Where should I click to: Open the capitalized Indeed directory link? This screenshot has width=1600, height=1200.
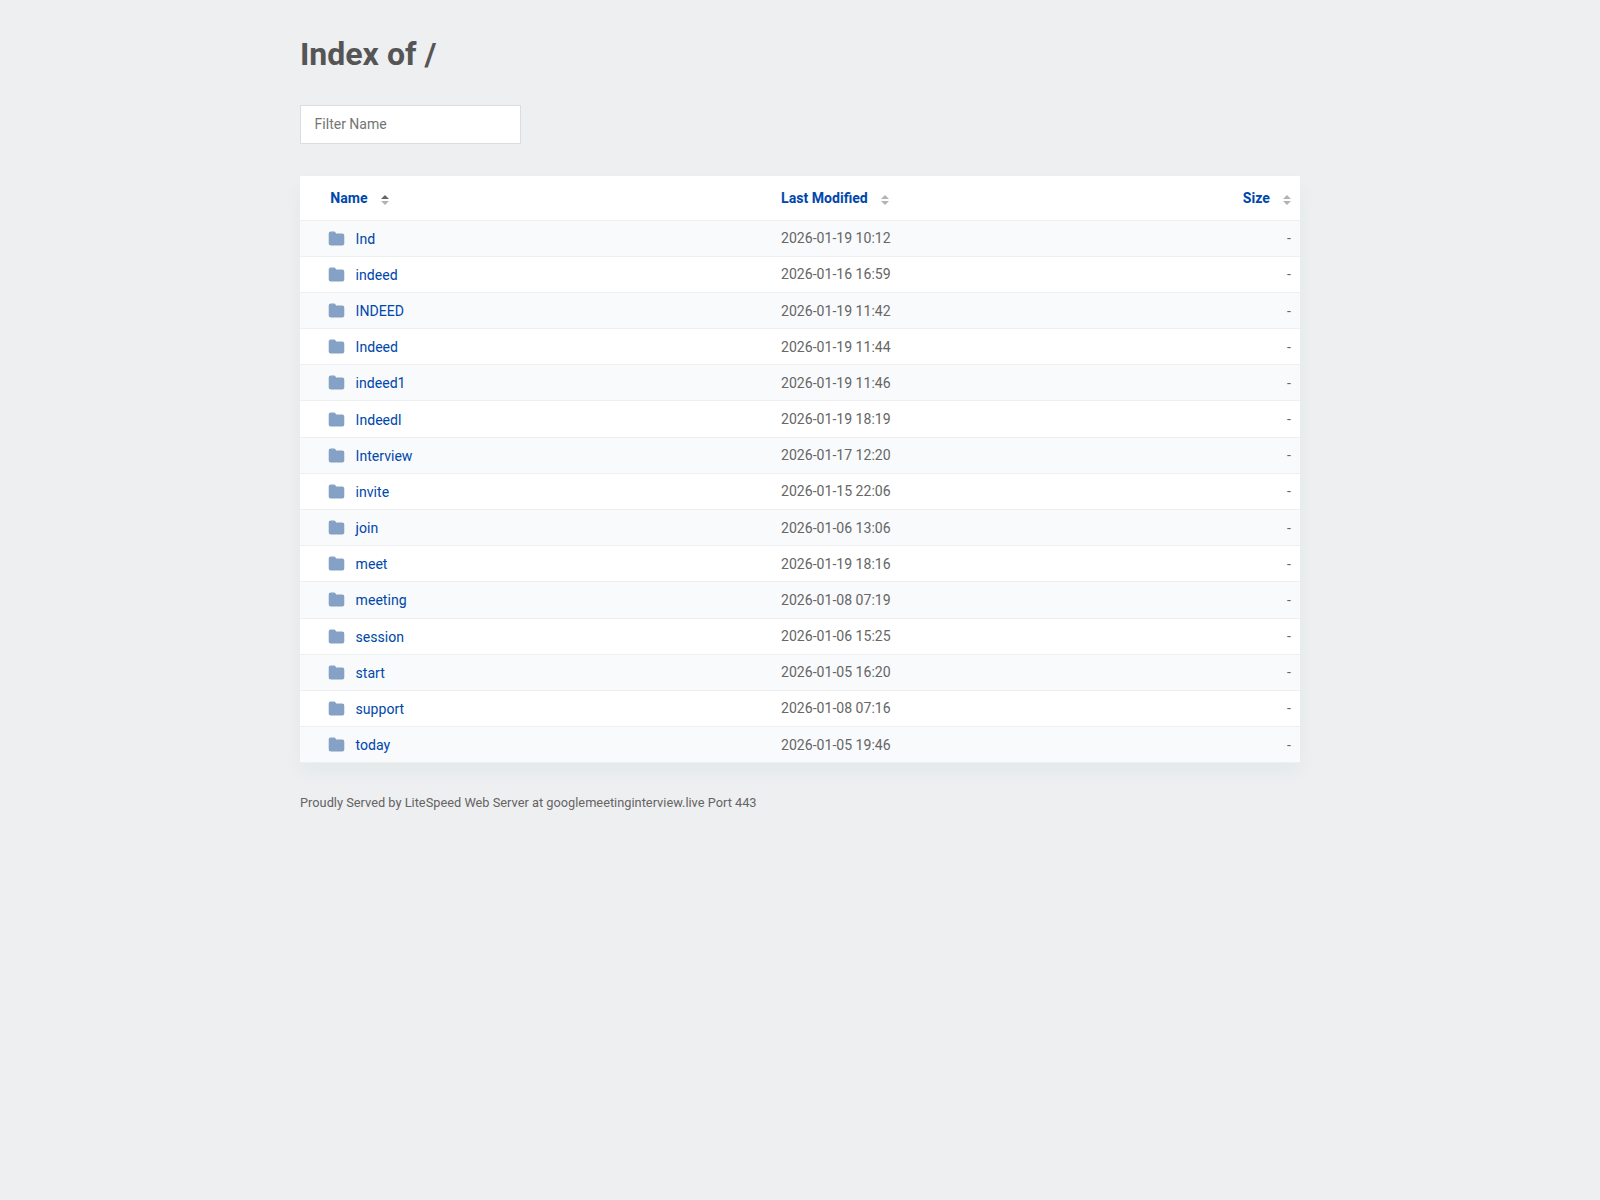376,347
